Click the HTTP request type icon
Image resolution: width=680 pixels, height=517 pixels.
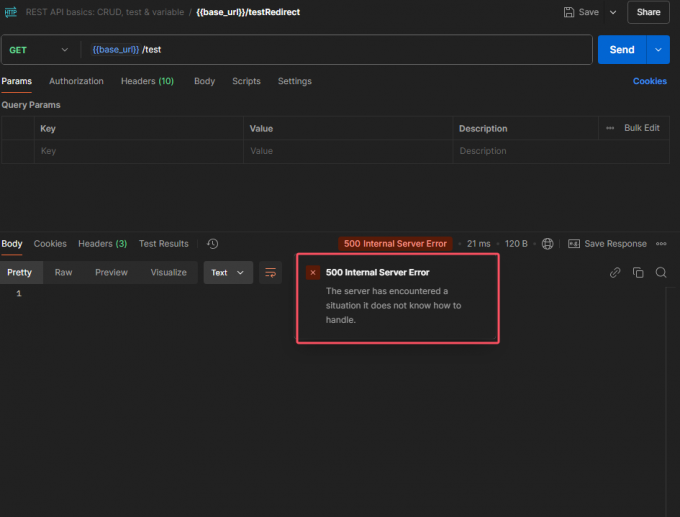click(x=11, y=12)
